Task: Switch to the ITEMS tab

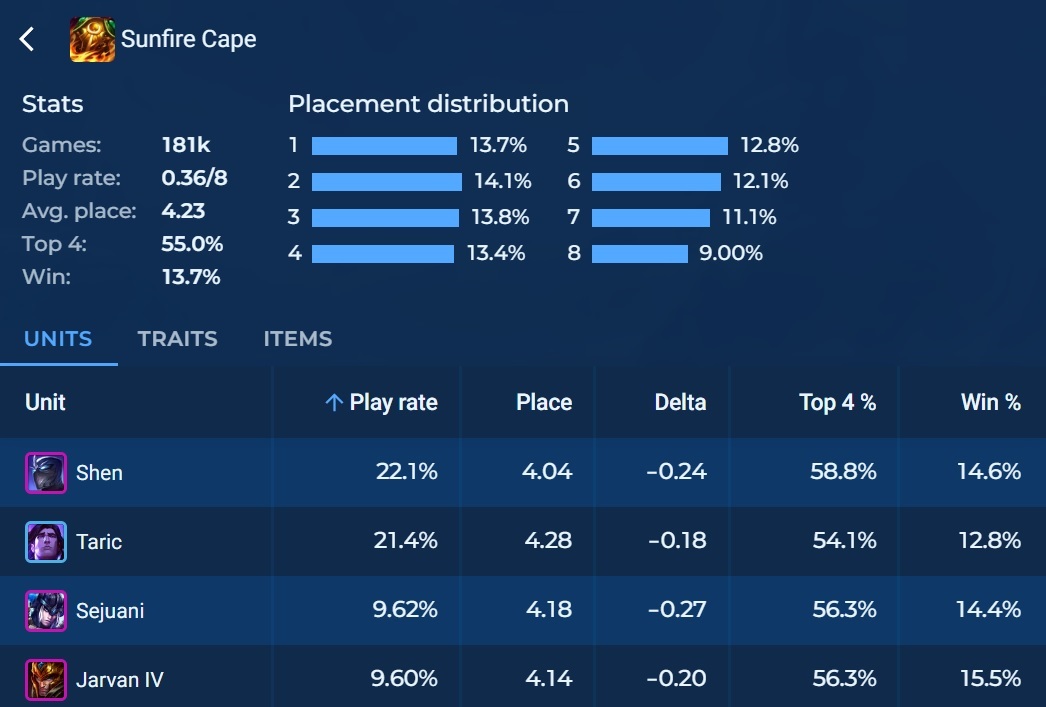Action: pyautogui.click(x=298, y=339)
